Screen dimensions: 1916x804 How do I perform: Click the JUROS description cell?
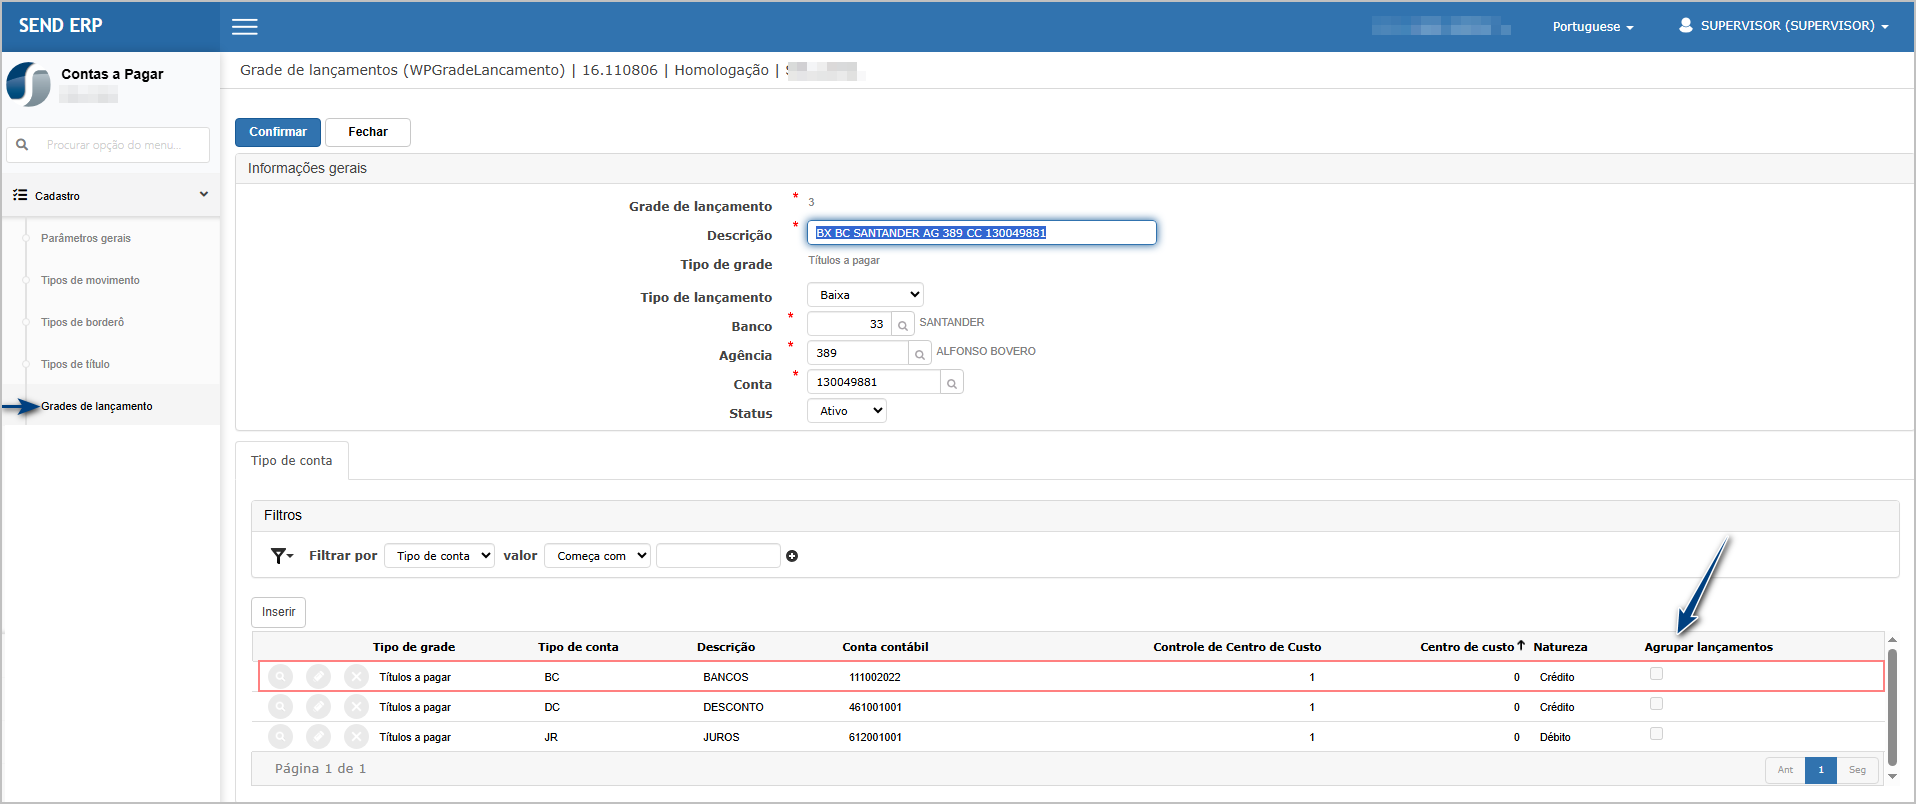pyautogui.click(x=721, y=737)
